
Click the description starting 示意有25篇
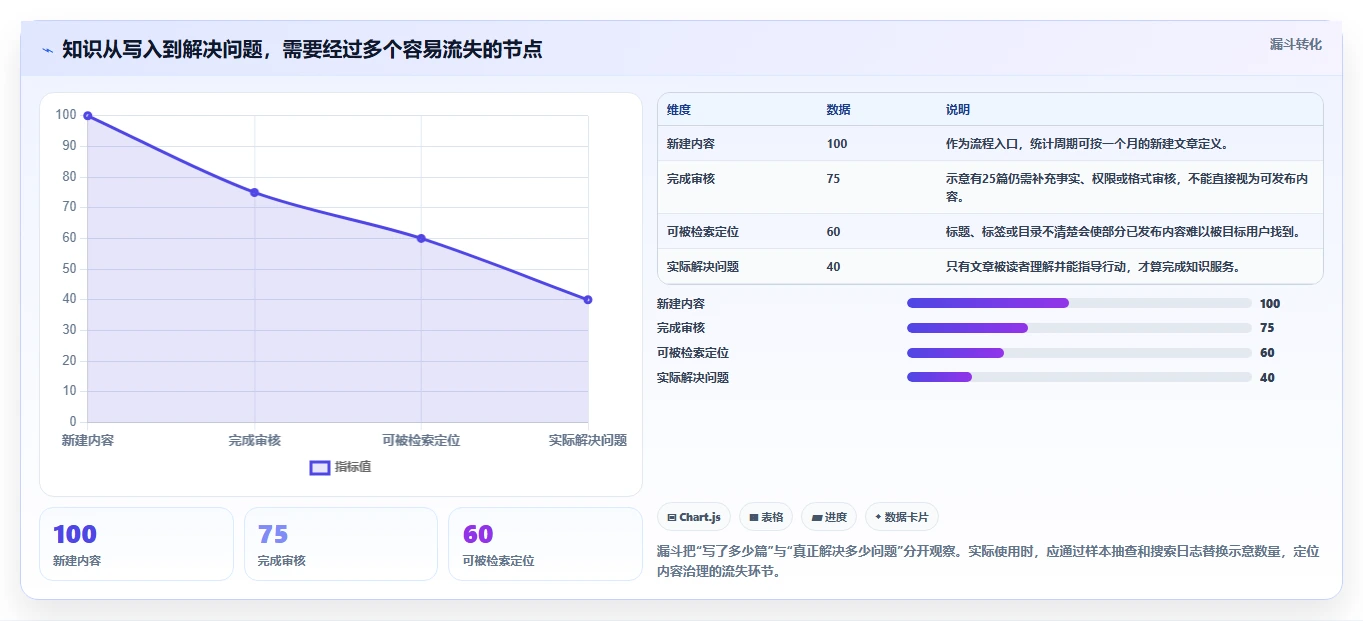pos(1127,188)
